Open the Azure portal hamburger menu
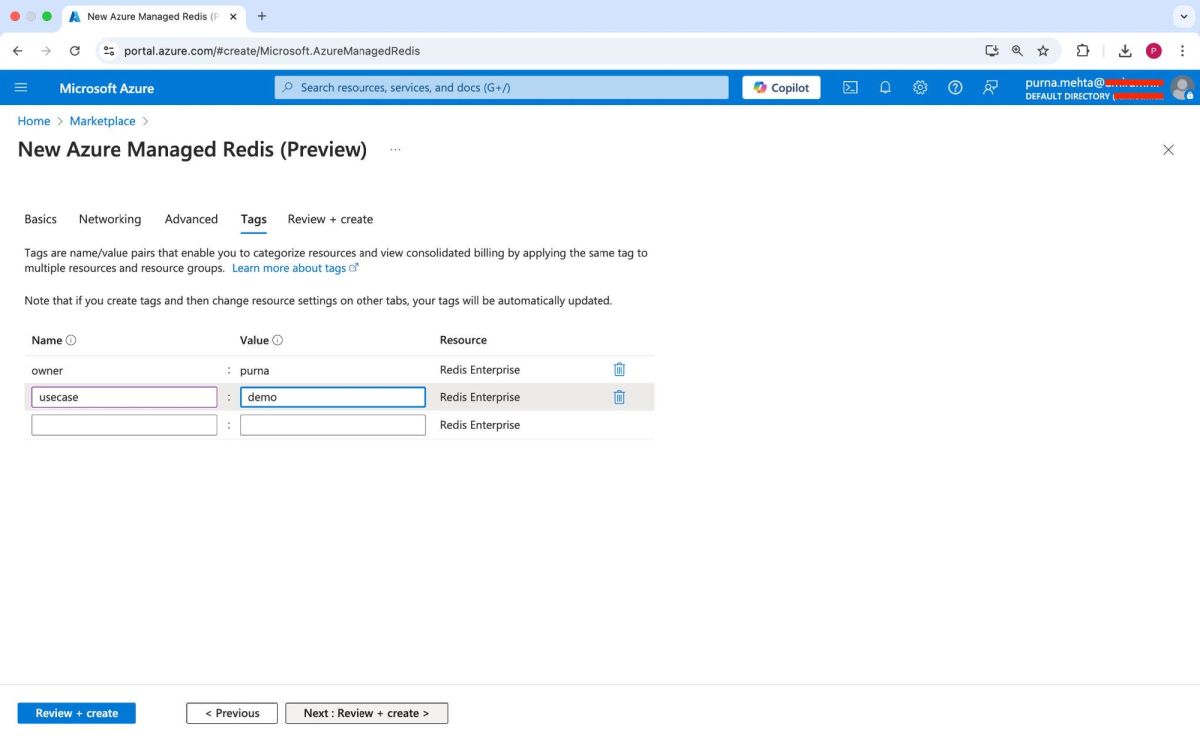This screenshot has height=750, width=1200. 21,87
